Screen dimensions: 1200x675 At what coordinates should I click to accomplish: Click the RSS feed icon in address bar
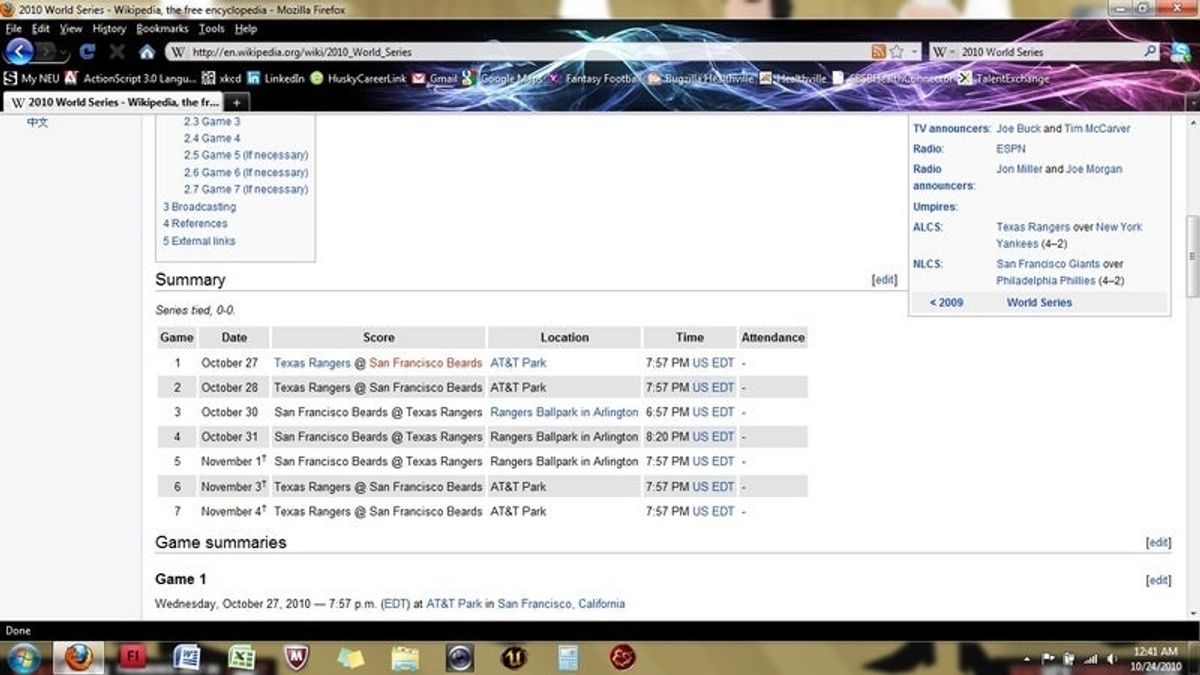tap(878, 51)
